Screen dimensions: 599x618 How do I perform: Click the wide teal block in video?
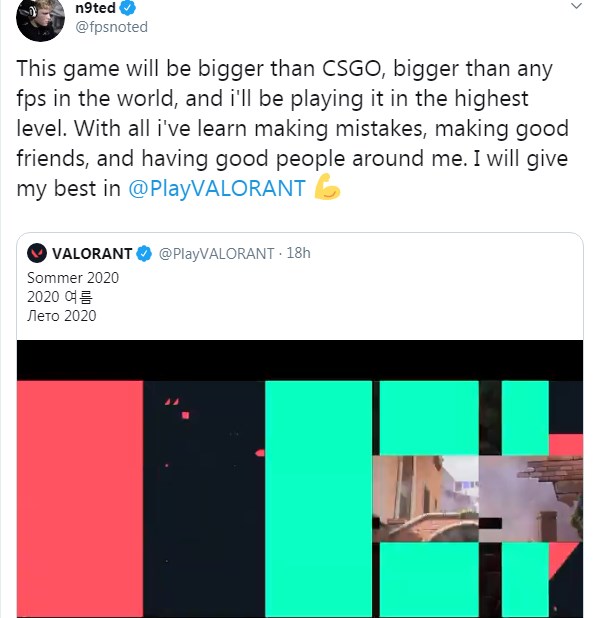coord(318,498)
